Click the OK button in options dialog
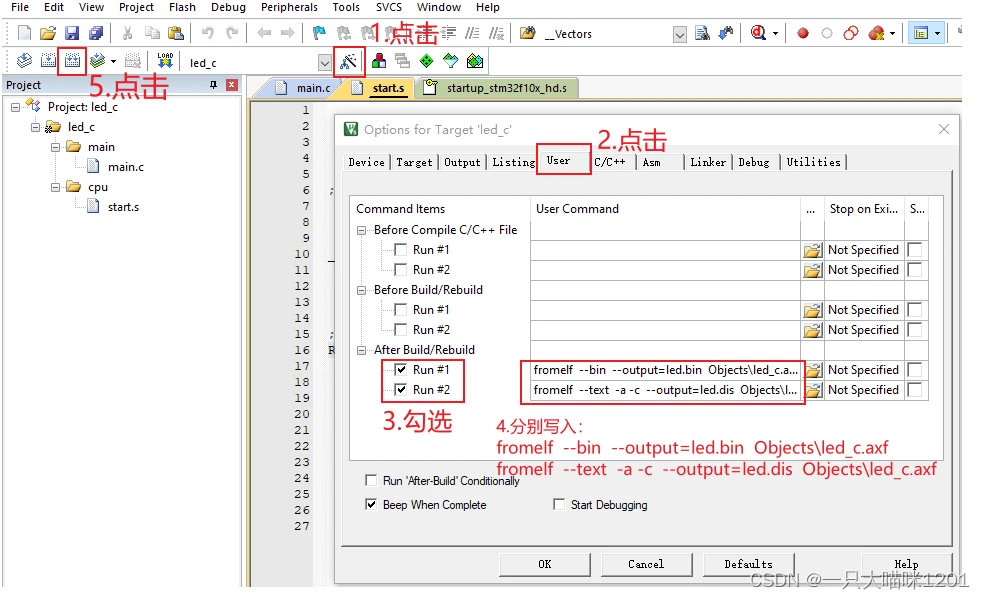This screenshot has width=985, height=599. click(x=544, y=564)
